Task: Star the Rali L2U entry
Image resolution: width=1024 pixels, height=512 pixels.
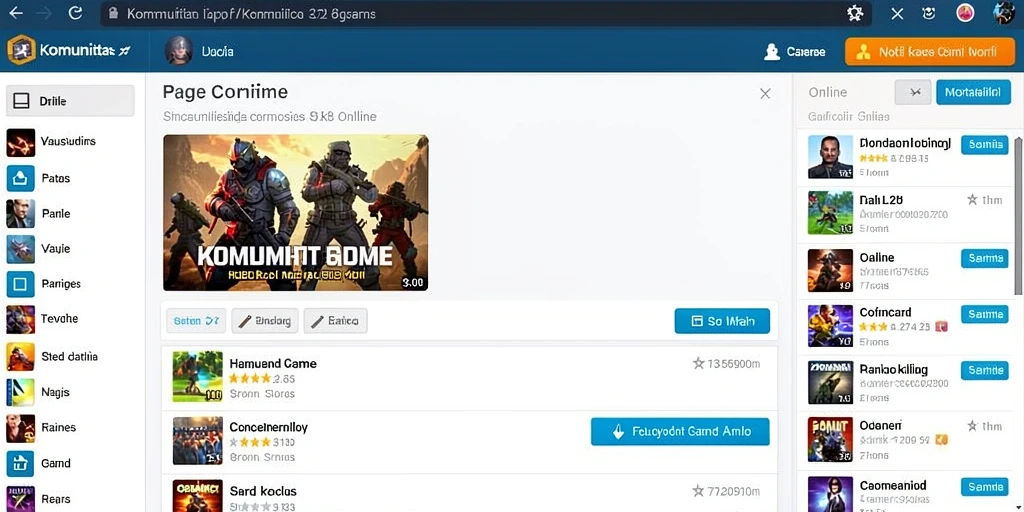Action: coord(972,200)
